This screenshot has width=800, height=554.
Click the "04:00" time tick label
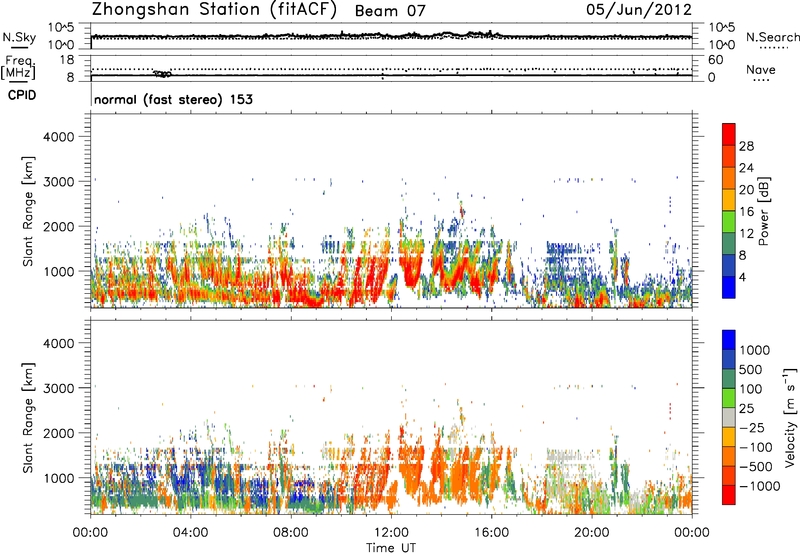point(191,533)
